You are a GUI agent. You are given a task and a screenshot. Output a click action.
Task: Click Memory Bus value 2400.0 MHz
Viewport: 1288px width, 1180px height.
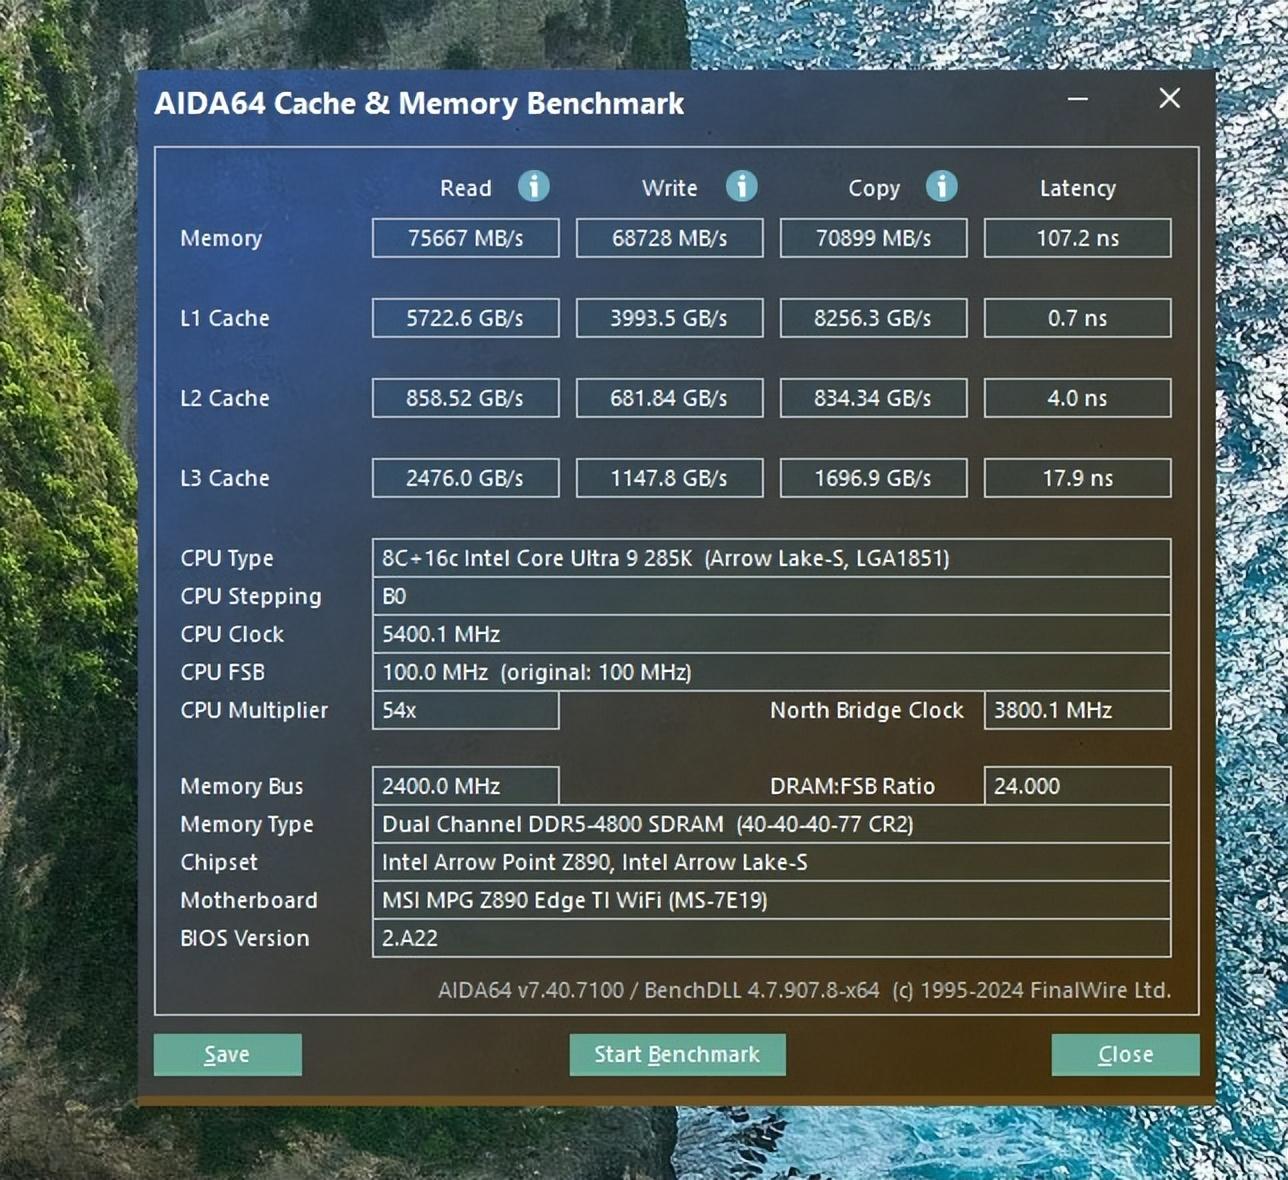[x=466, y=786]
